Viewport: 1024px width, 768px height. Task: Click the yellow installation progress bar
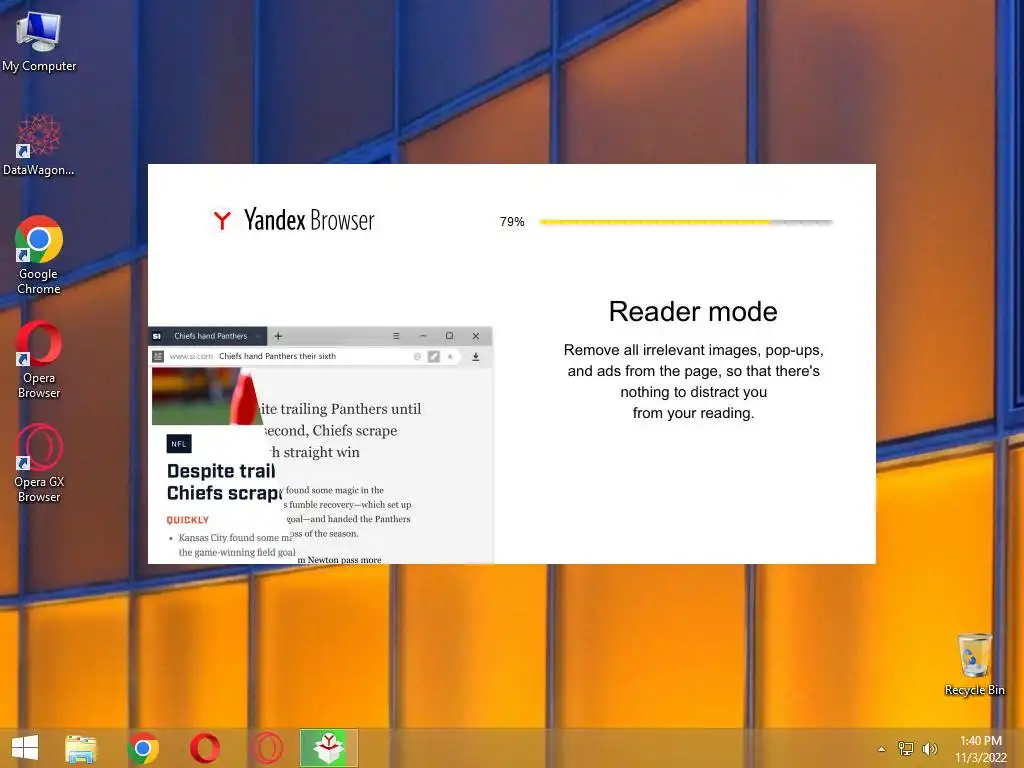click(x=686, y=222)
